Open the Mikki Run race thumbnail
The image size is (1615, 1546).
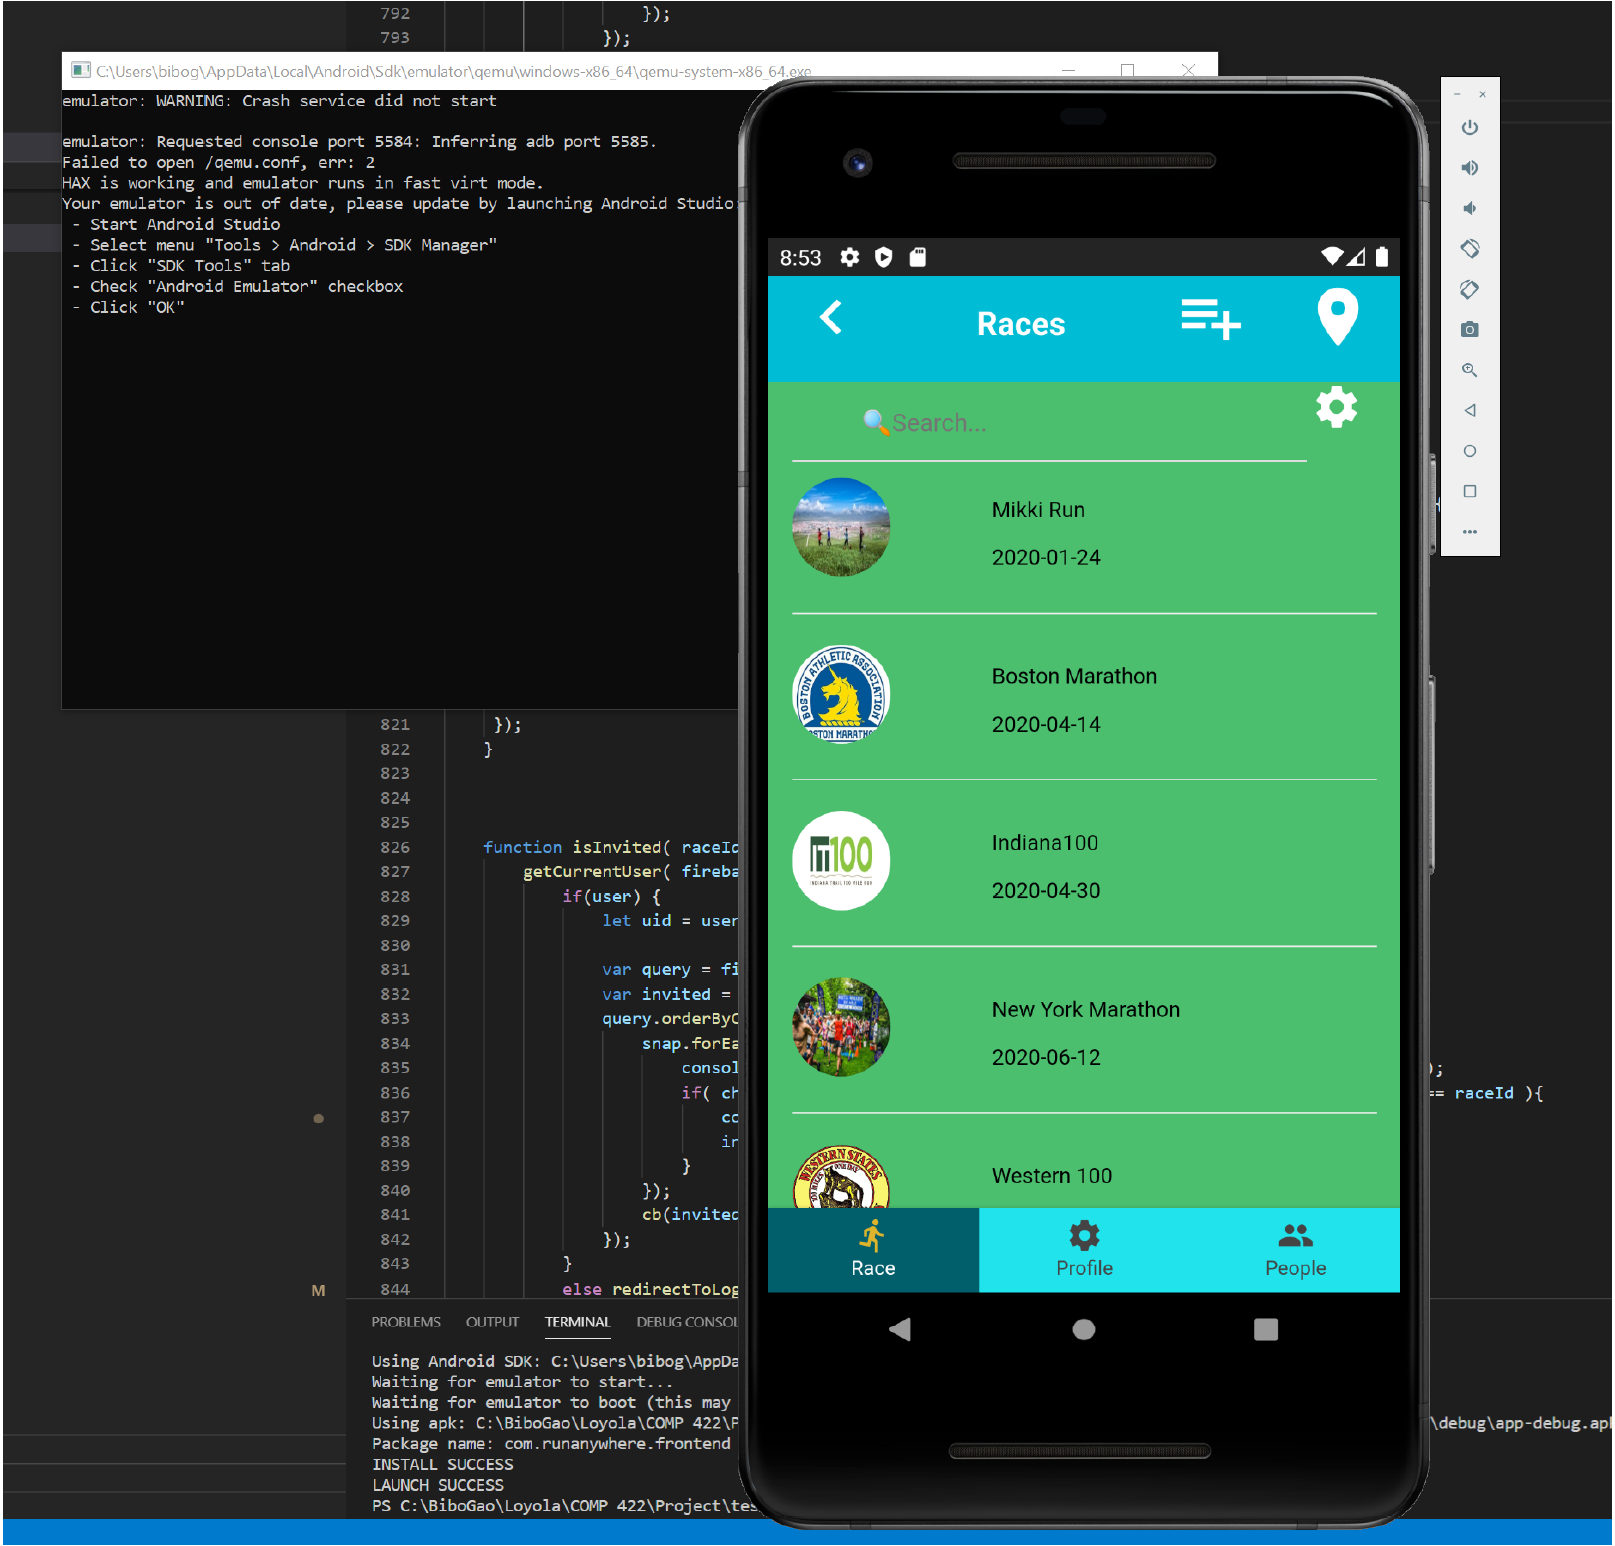click(841, 527)
